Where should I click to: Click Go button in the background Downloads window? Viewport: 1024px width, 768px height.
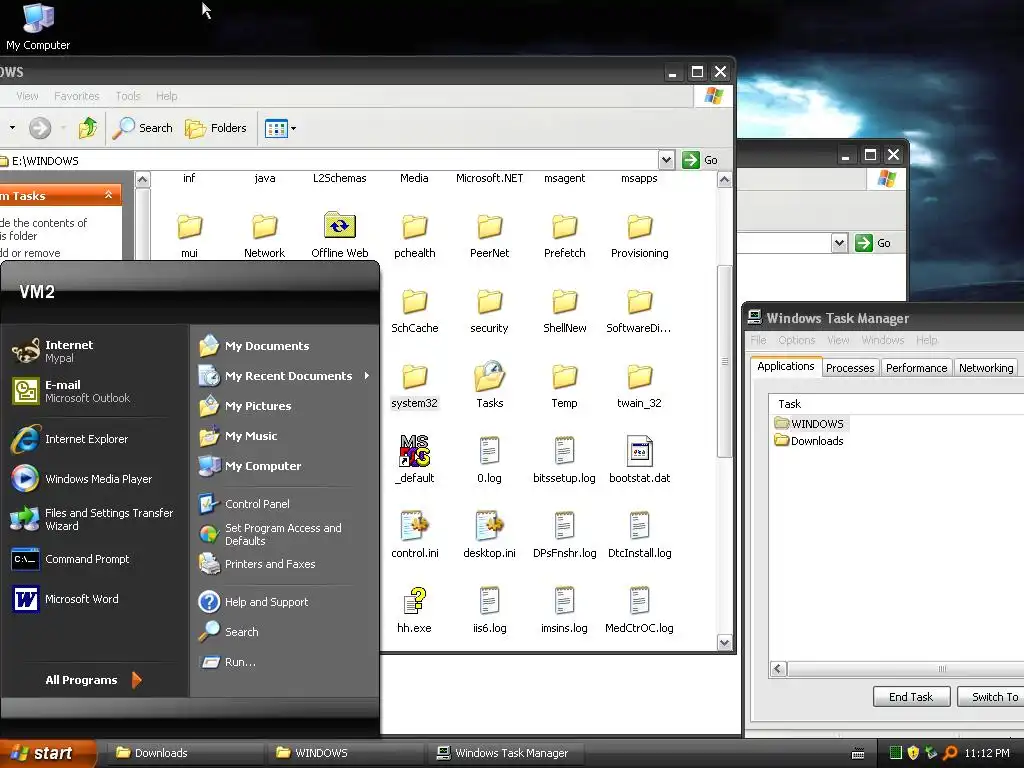pyautogui.click(x=873, y=243)
